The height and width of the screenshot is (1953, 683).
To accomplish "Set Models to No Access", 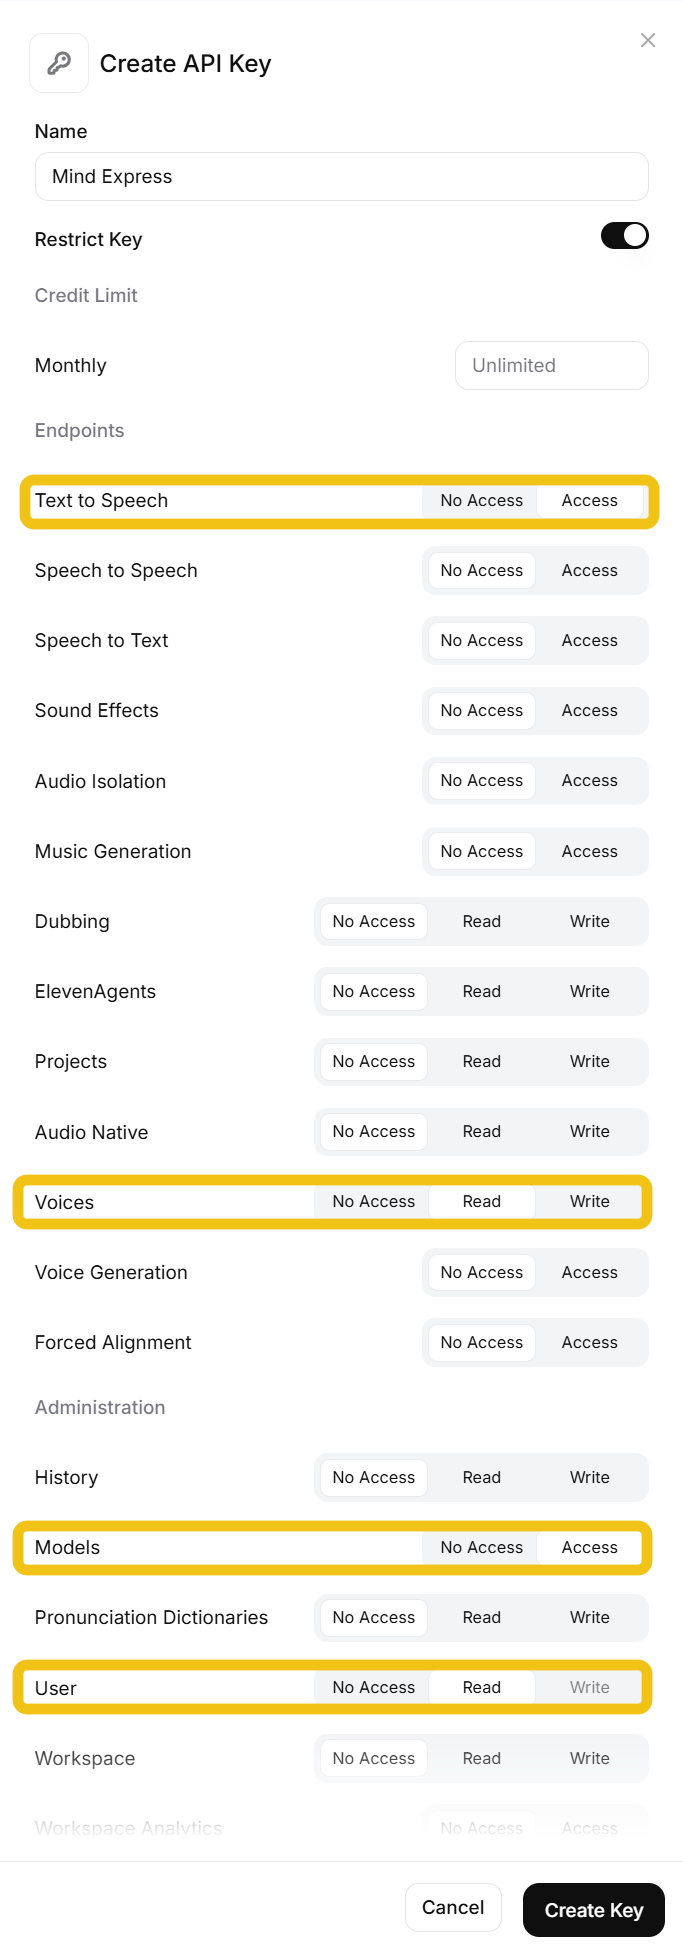I will point(482,1548).
